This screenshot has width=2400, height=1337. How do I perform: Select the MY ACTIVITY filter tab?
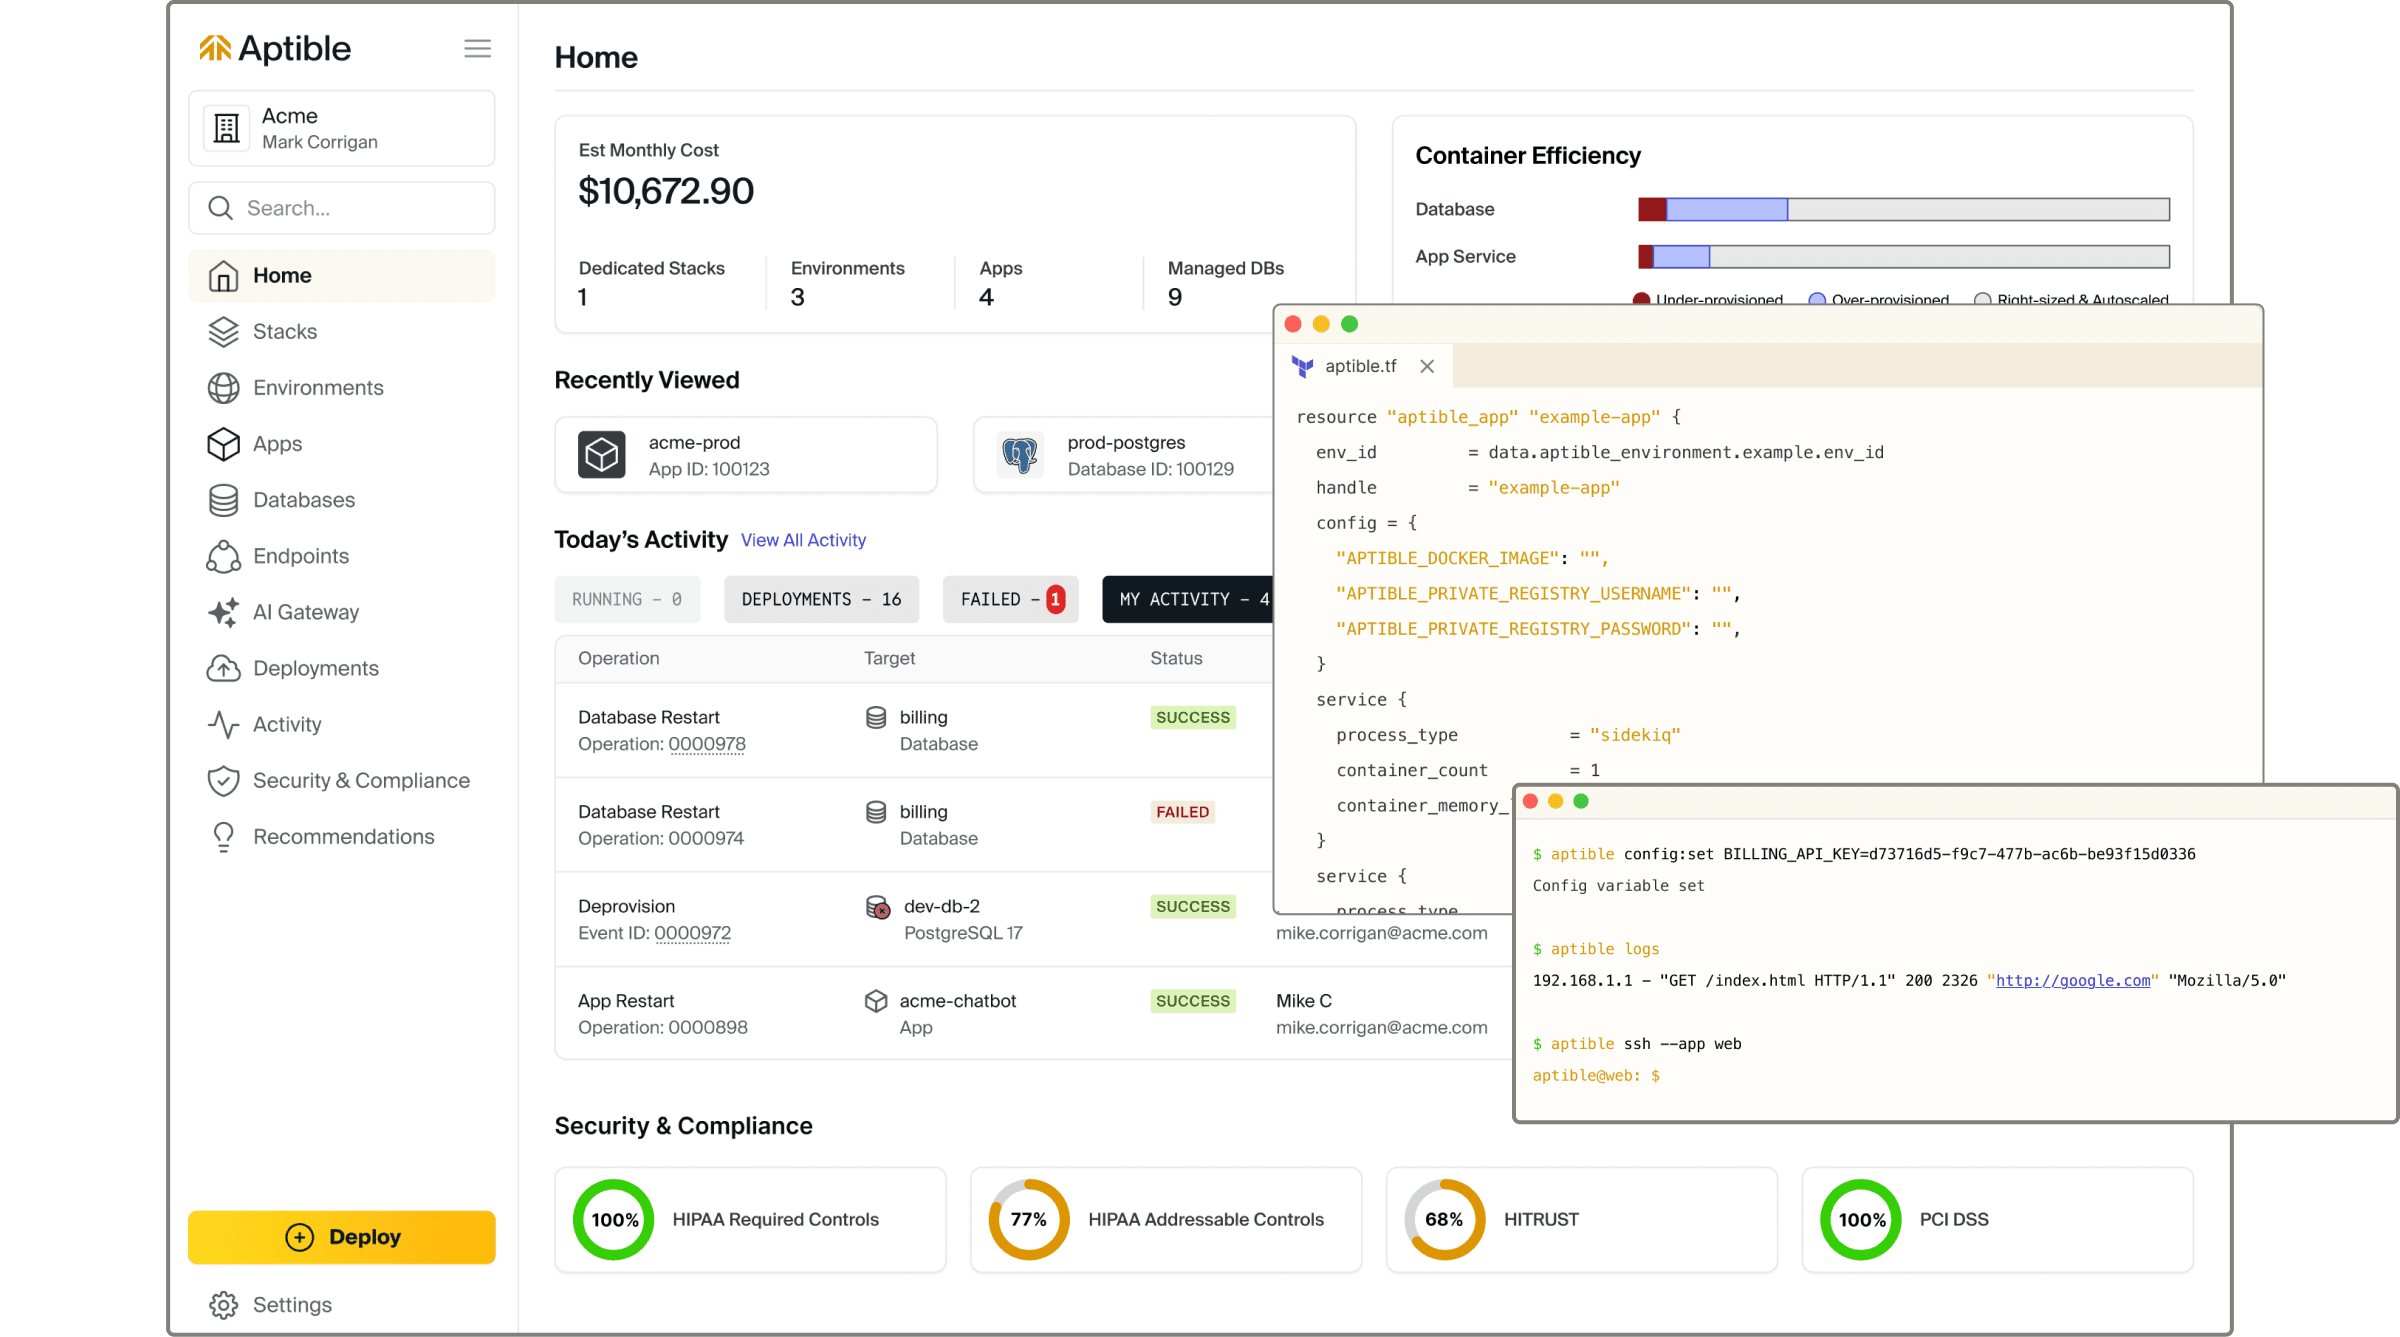click(1188, 599)
